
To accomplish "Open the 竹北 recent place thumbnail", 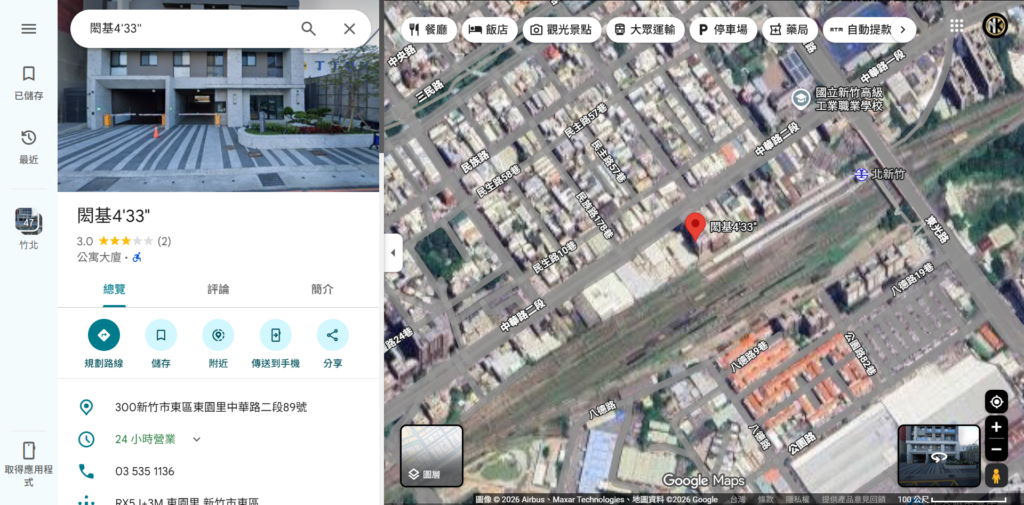I will click(29, 229).
